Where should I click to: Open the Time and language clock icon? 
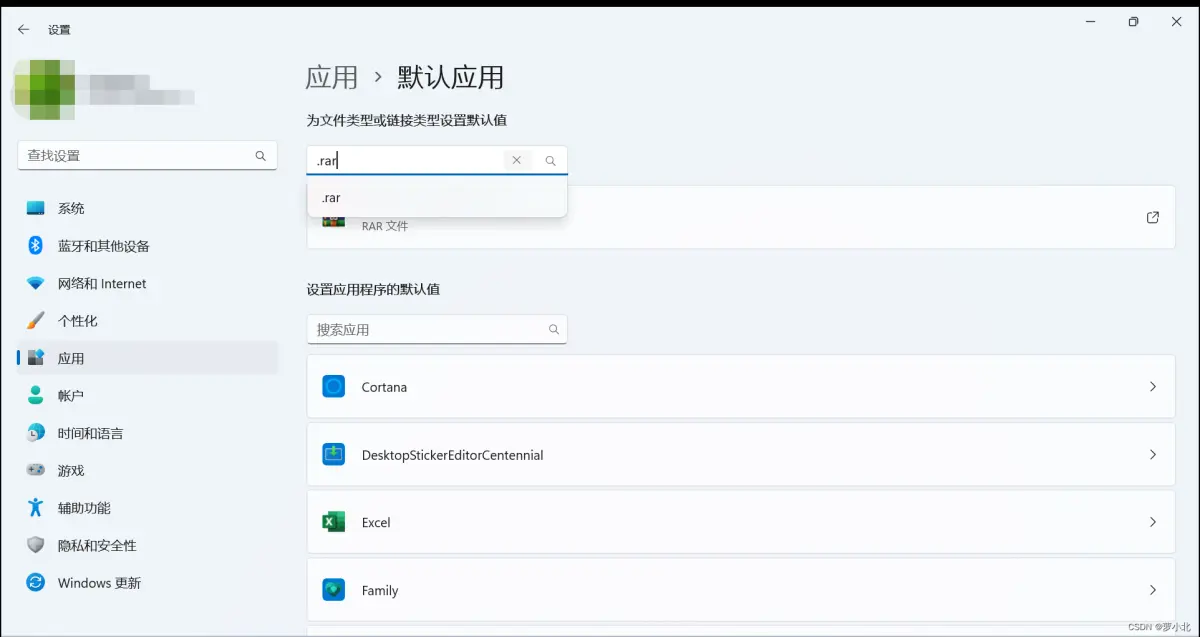point(36,433)
